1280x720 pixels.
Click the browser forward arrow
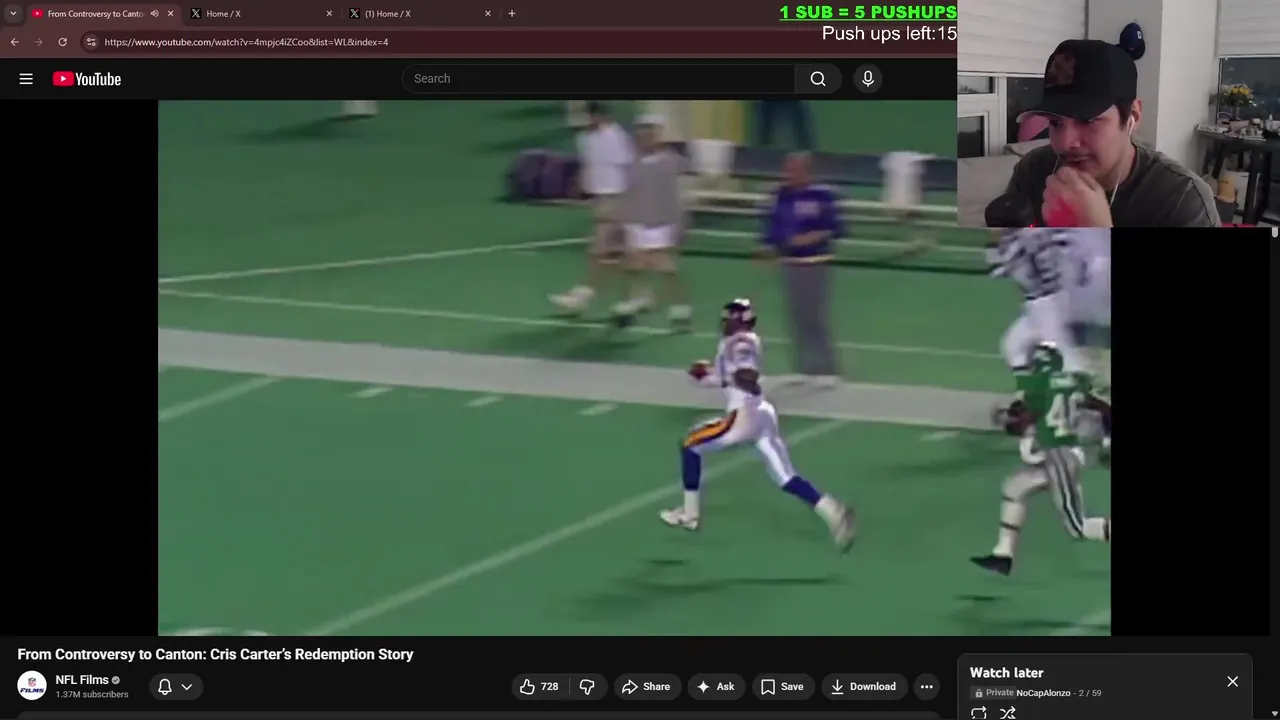click(x=38, y=42)
